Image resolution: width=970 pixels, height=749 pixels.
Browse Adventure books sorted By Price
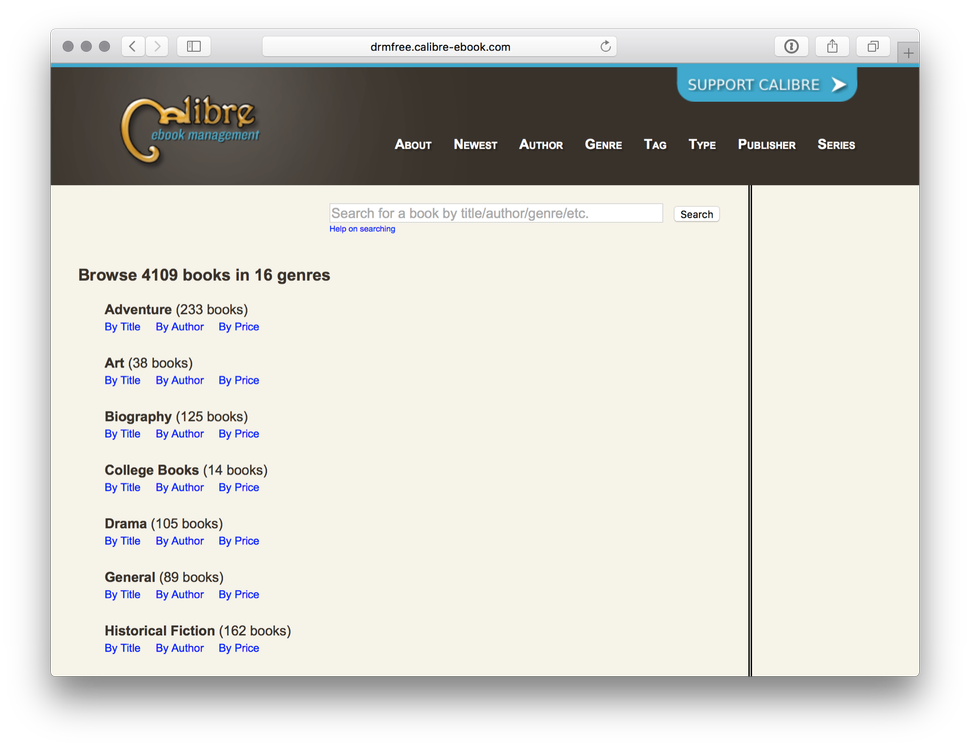point(238,326)
